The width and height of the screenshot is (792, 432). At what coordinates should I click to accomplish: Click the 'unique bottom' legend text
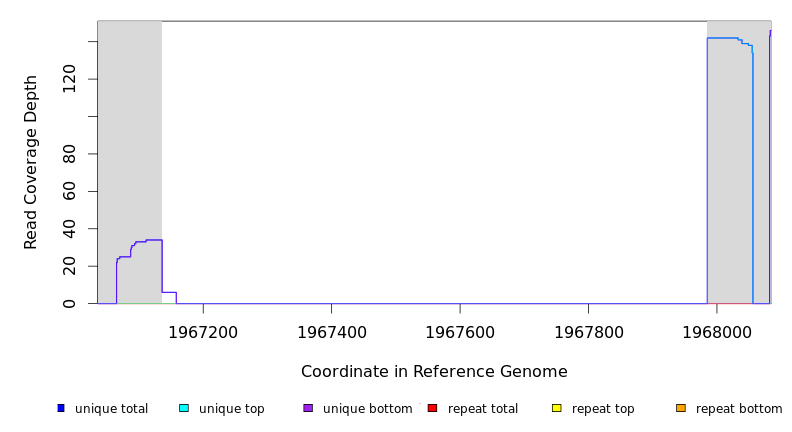367,409
